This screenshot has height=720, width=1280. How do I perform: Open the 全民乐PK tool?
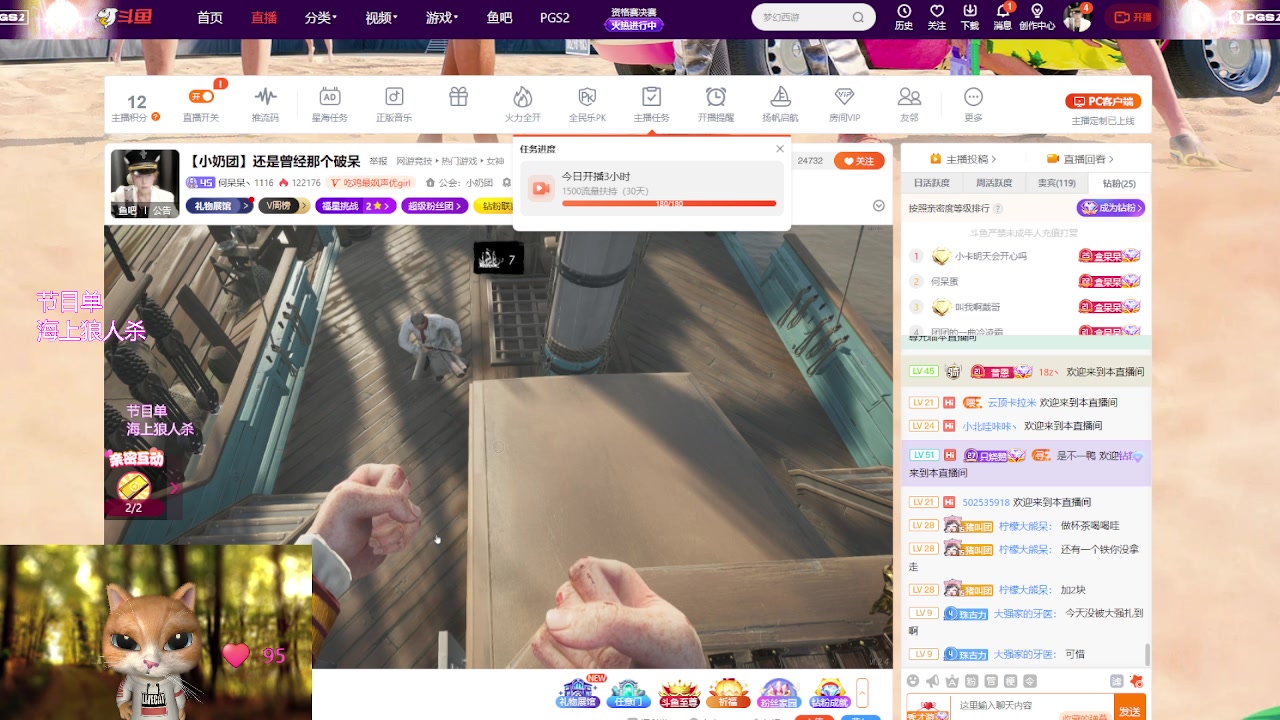587,104
